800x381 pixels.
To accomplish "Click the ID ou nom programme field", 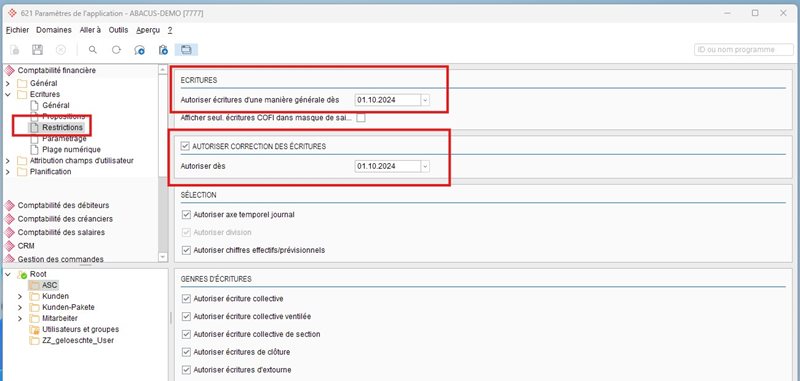I will [744, 49].
